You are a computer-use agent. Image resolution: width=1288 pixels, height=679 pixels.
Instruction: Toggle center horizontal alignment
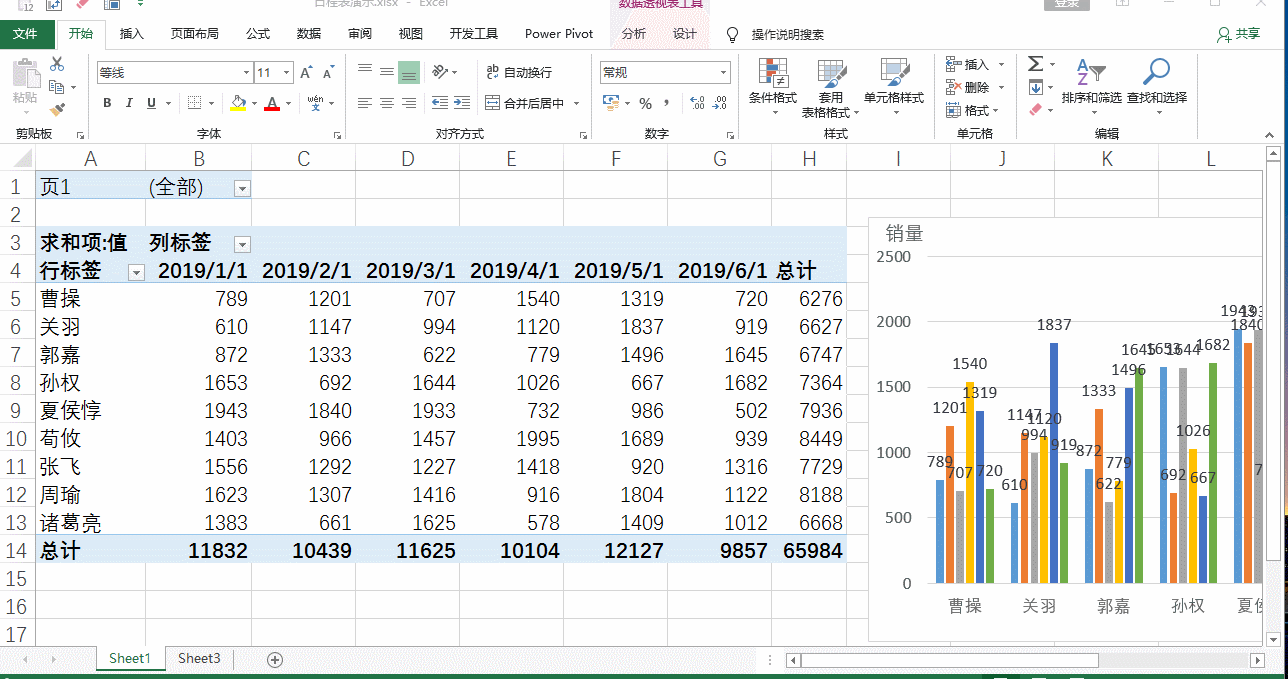(x=386, y=103)
